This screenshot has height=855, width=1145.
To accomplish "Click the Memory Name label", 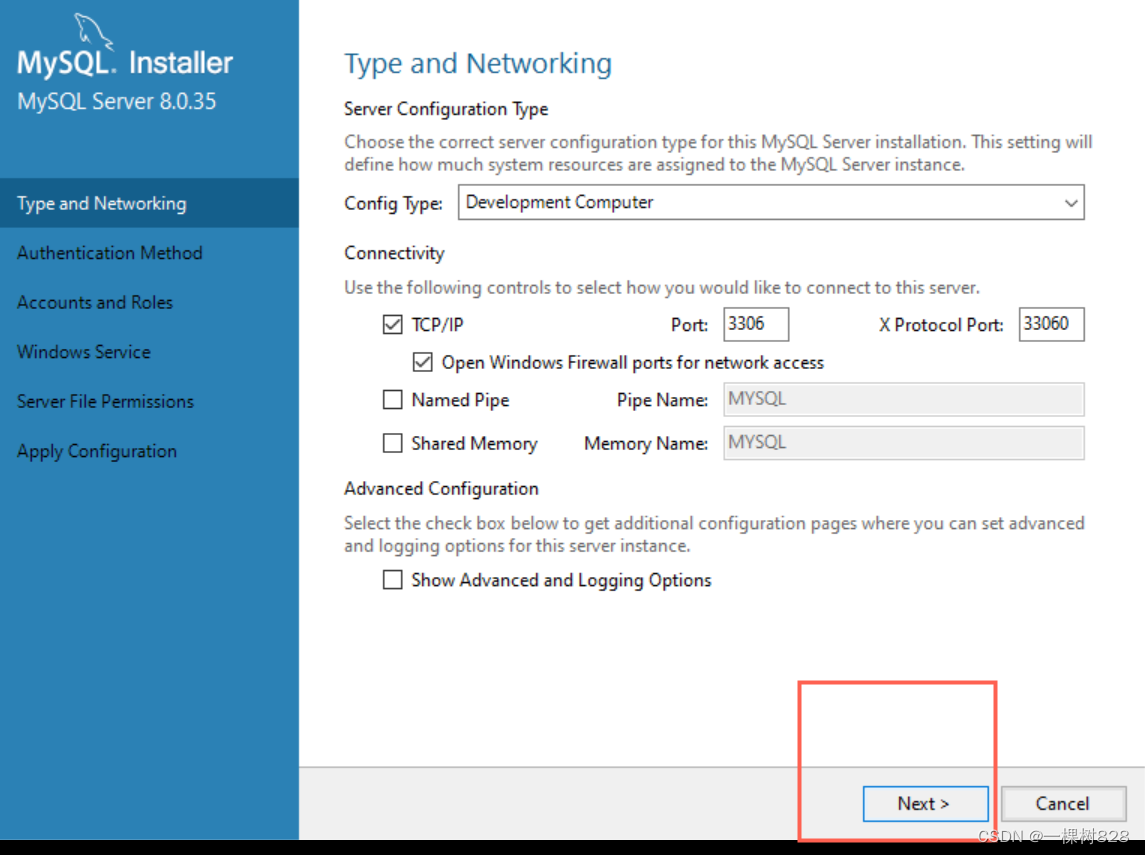I will coord(646,444).
